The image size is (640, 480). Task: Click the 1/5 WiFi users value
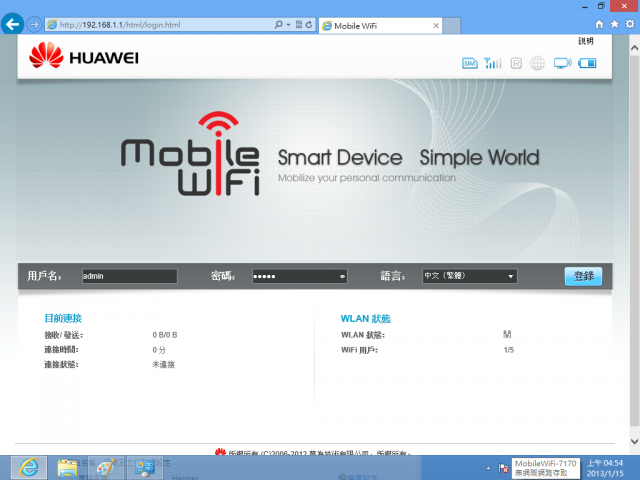click(509, 350)
